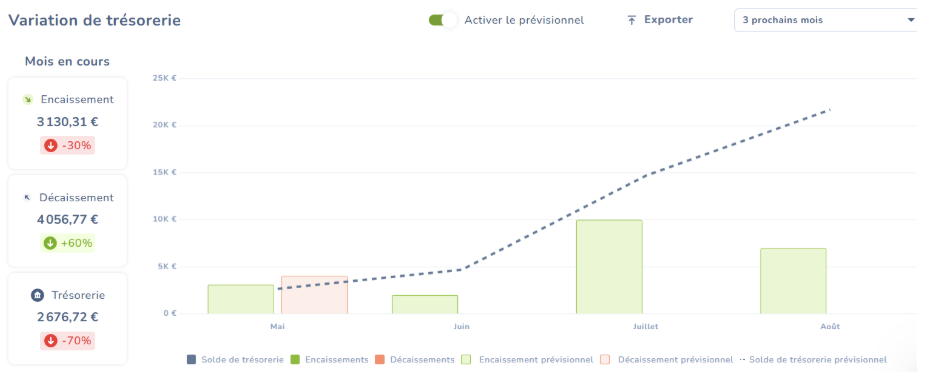Viewport: 942px width, 392px height.
Task: Toggle Décaissements legend swatch
Action: pos(380,360)
